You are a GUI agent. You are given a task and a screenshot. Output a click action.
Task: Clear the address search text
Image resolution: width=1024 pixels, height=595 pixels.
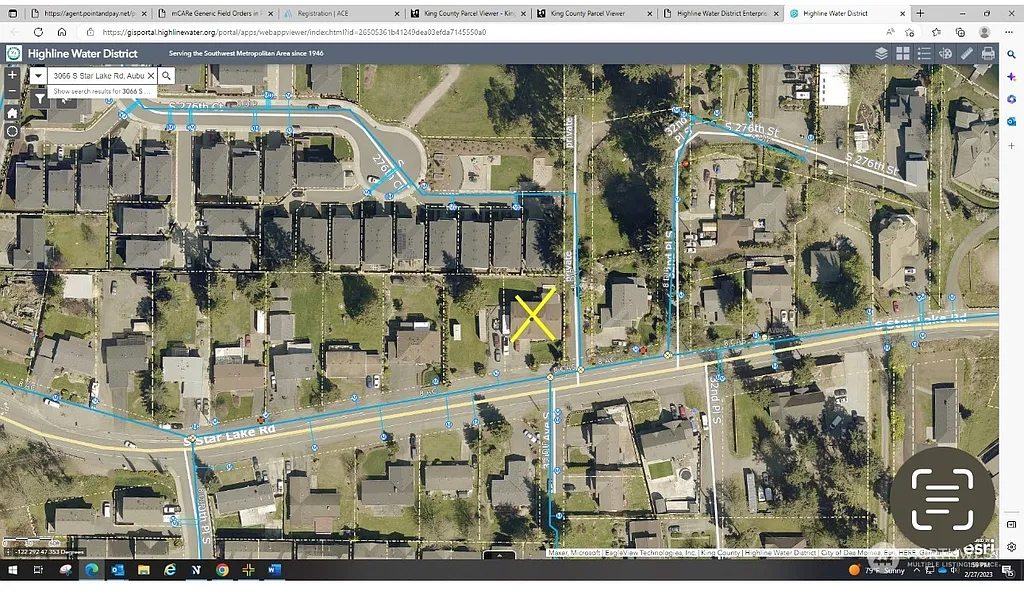pos(151,76)
